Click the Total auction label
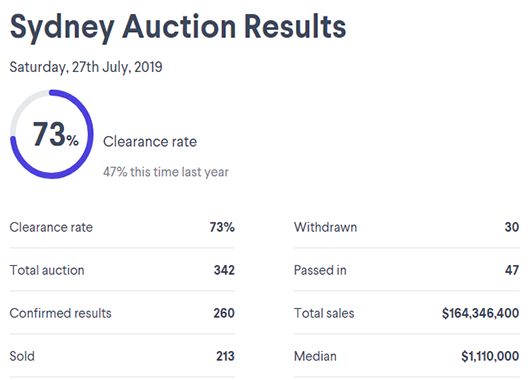Screen dimensions: 531x380 pos(47,270)
